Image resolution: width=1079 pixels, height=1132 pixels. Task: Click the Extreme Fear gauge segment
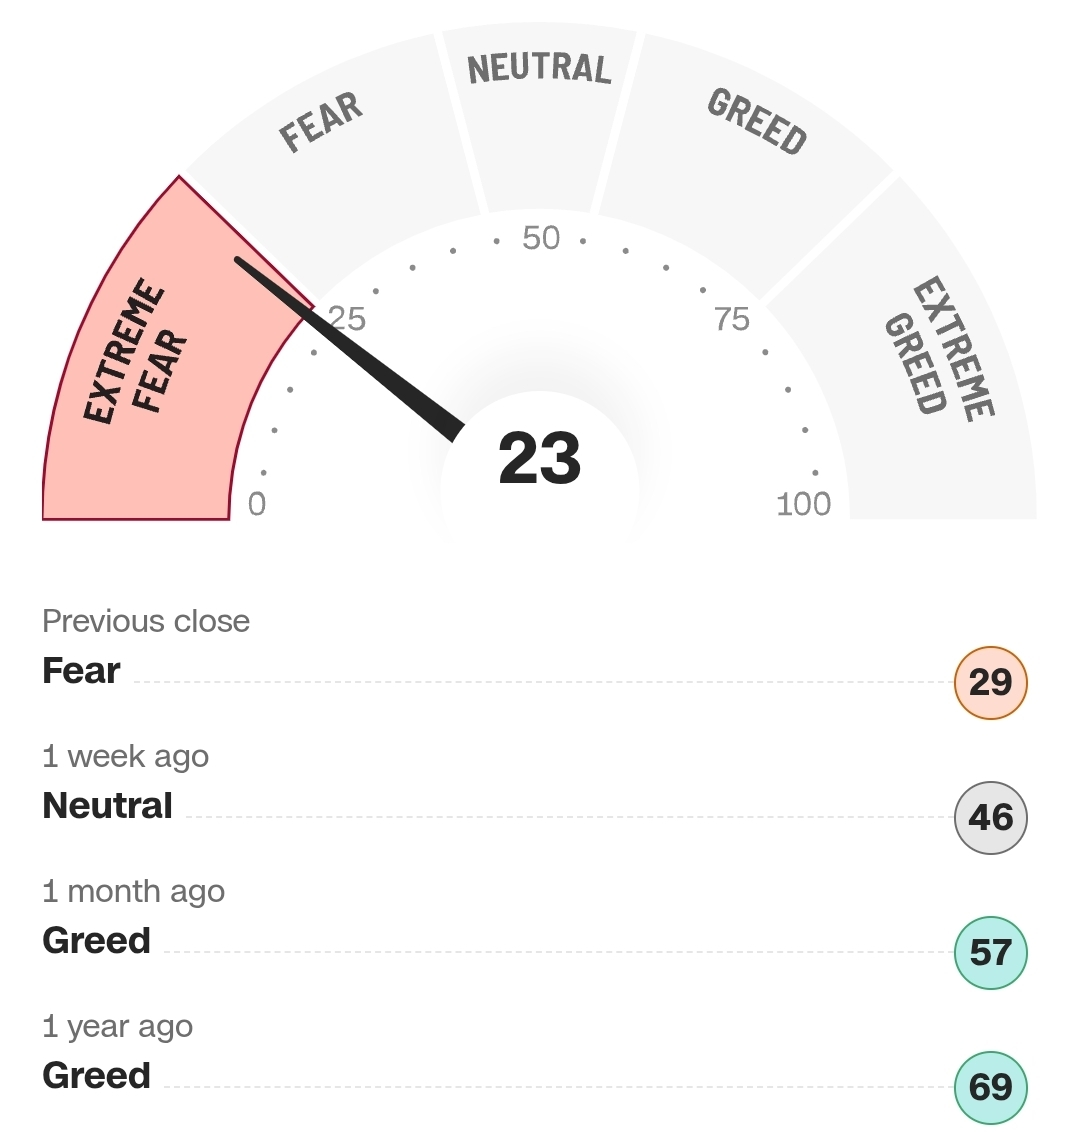[135, 360]
